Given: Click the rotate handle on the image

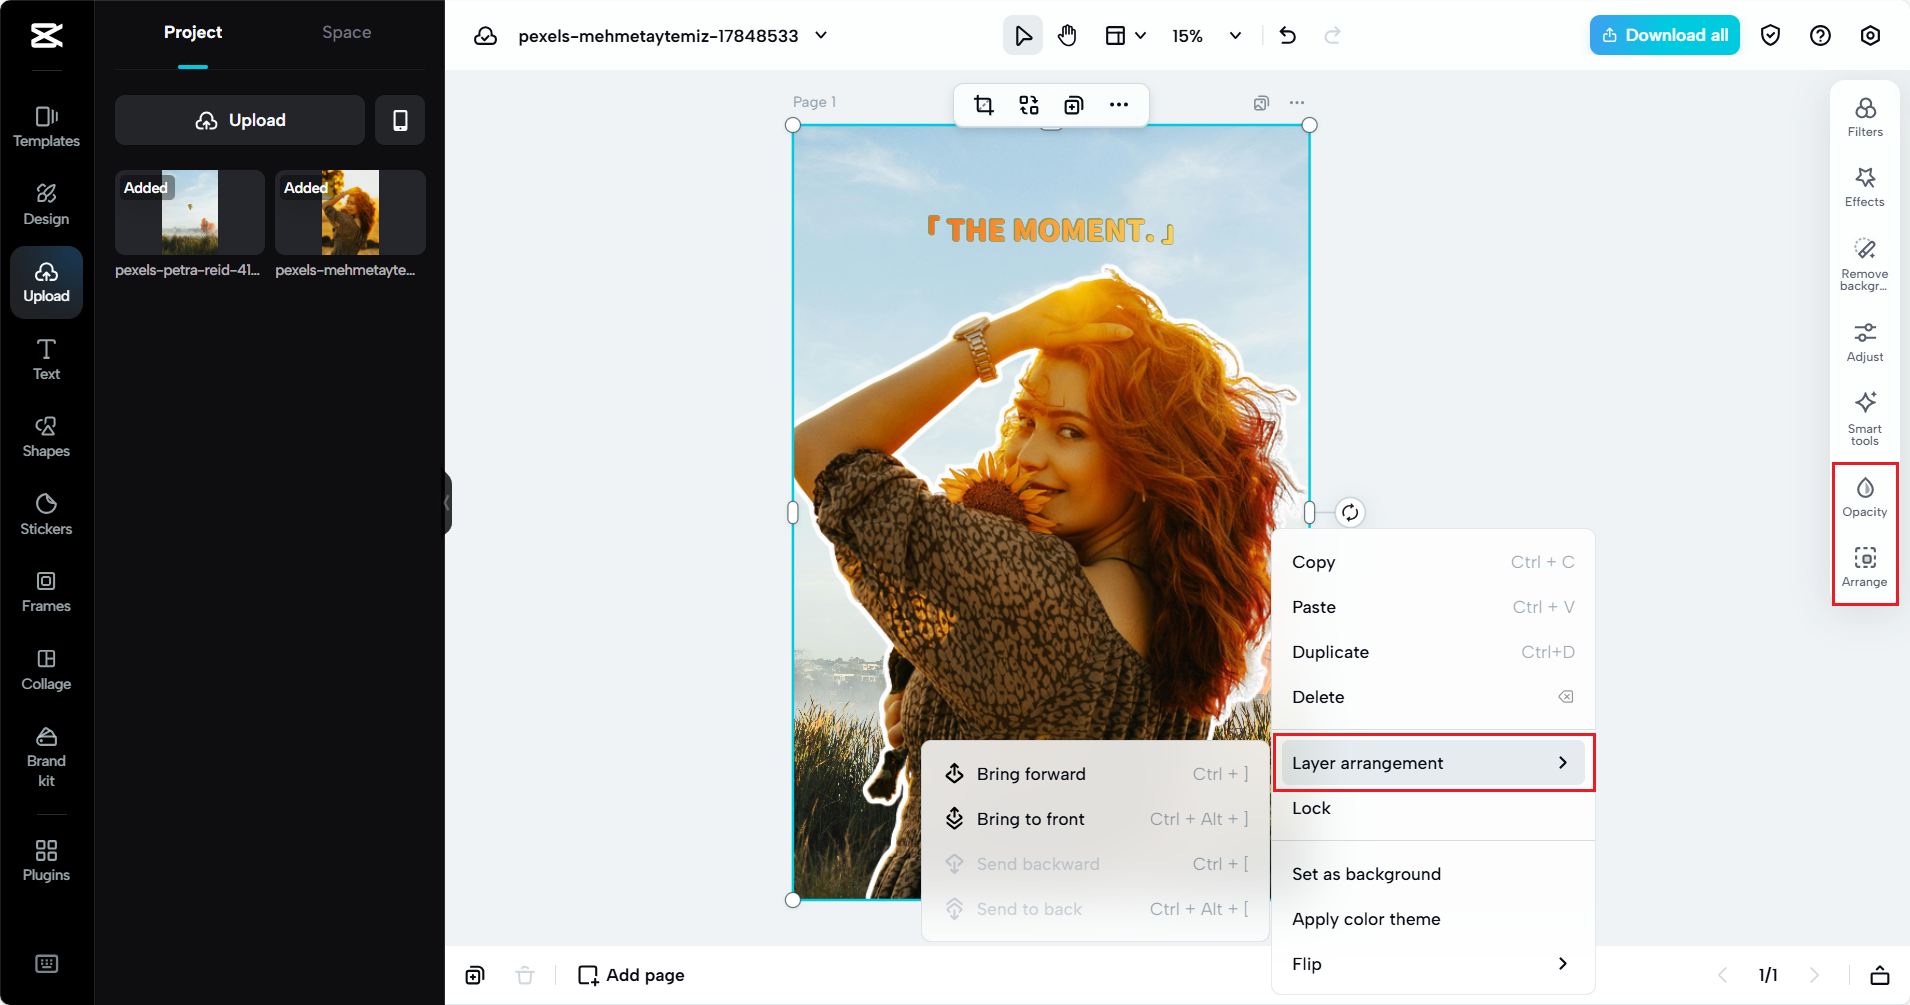Looking at the screenshot, I should (1350, 513).
